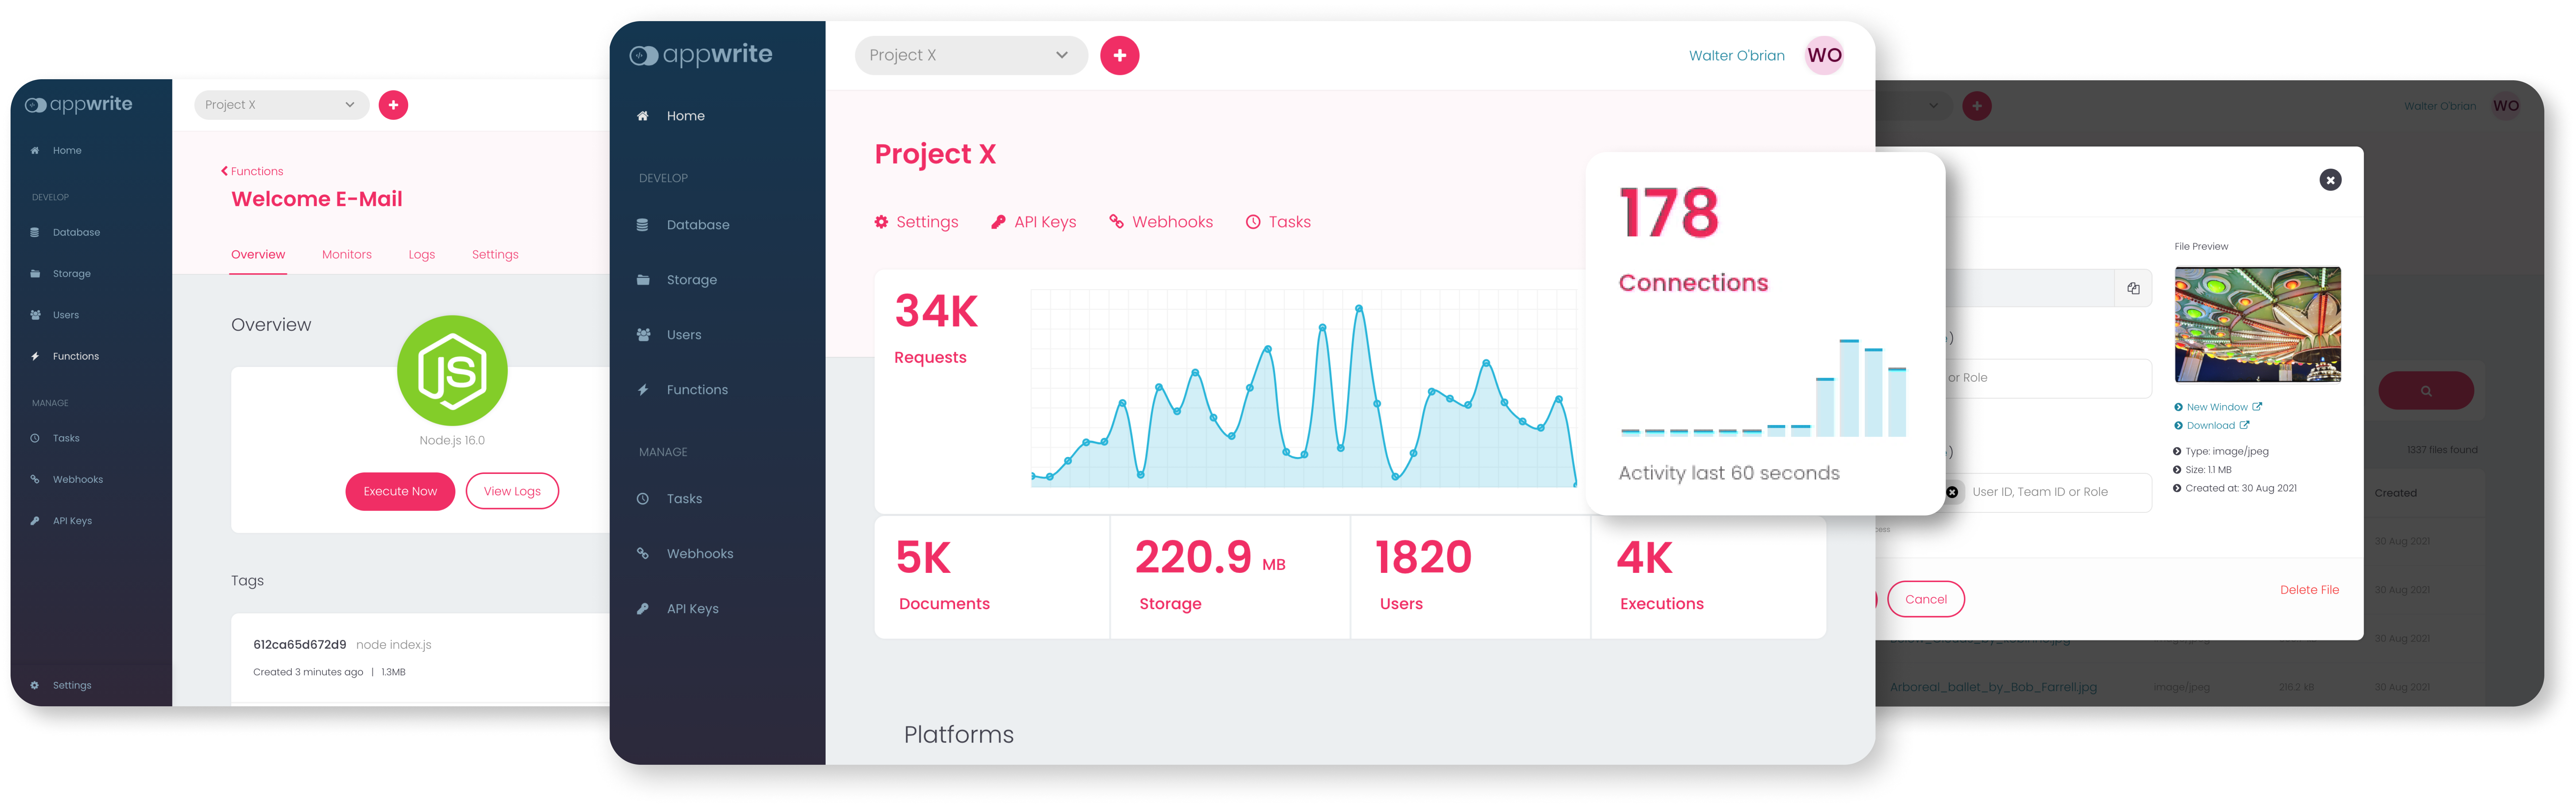Click the copy icon in file dialog
Viewport: 2576px width, 807px height.
[x=2133, y=288]
